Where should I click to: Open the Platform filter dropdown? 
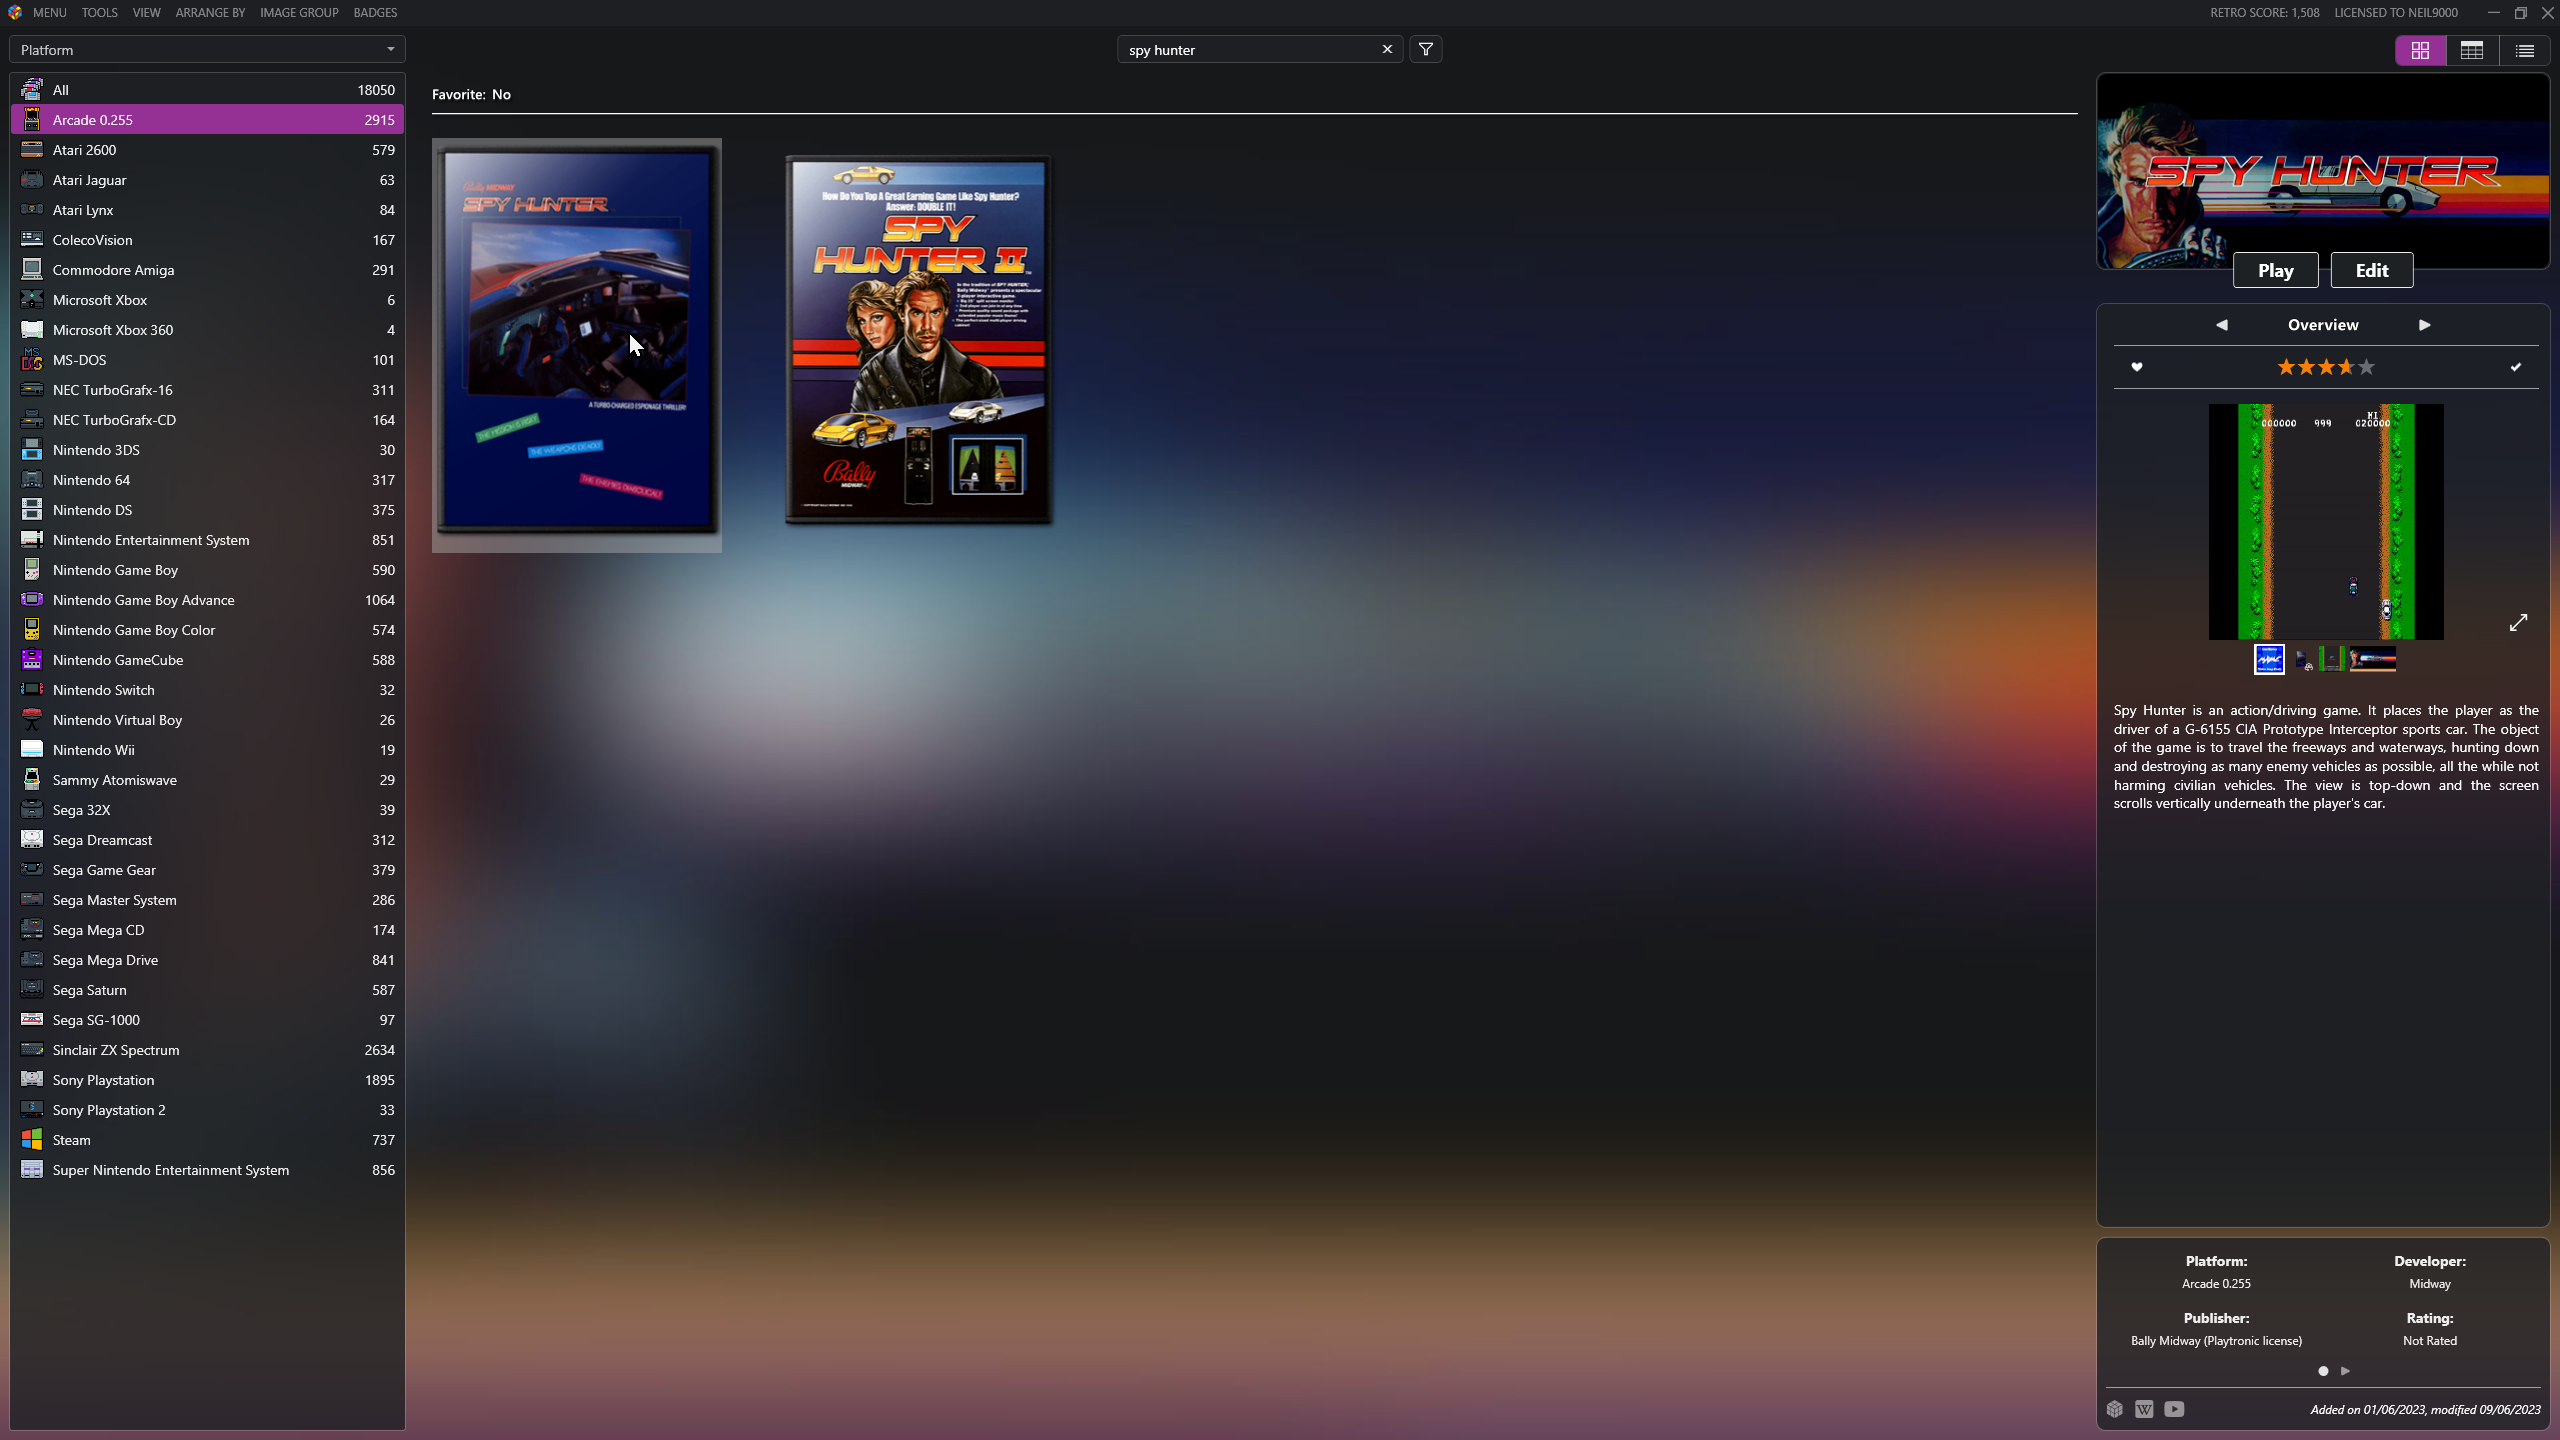[207, 50]
